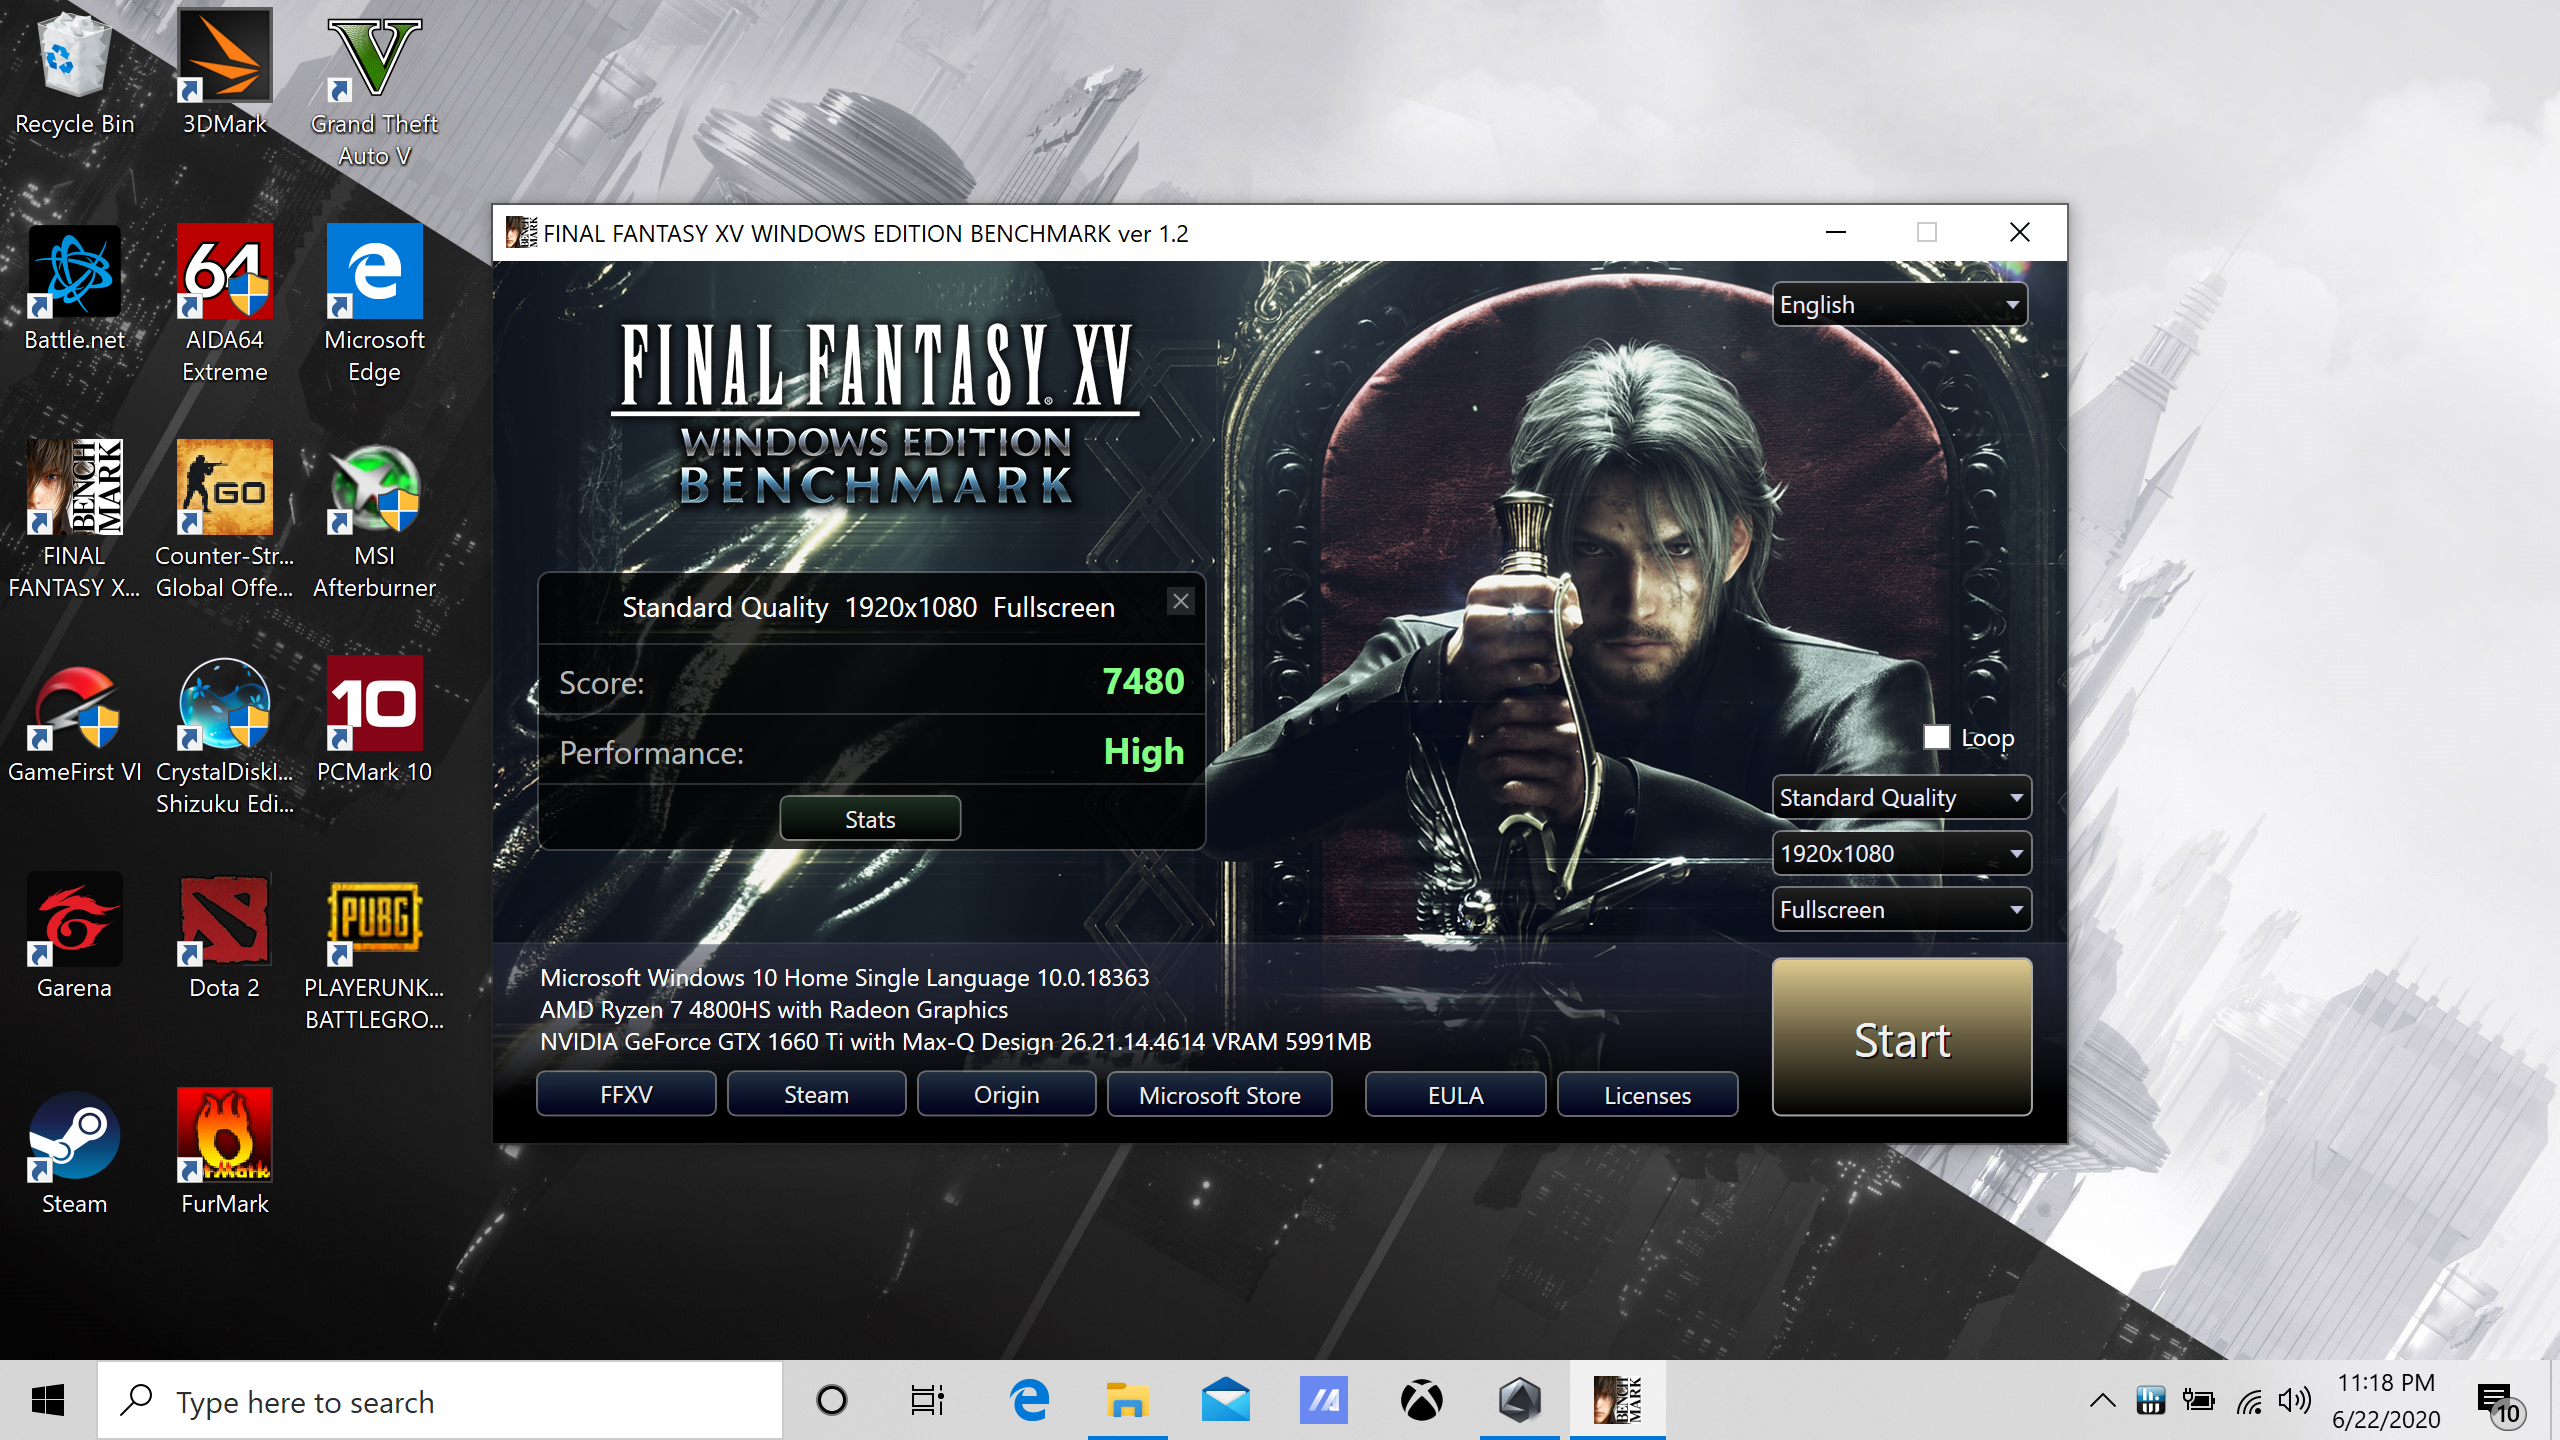This screenshot has width=2560, height=1440.
Task: View the Licenses information
Action: point(1647,1095)
